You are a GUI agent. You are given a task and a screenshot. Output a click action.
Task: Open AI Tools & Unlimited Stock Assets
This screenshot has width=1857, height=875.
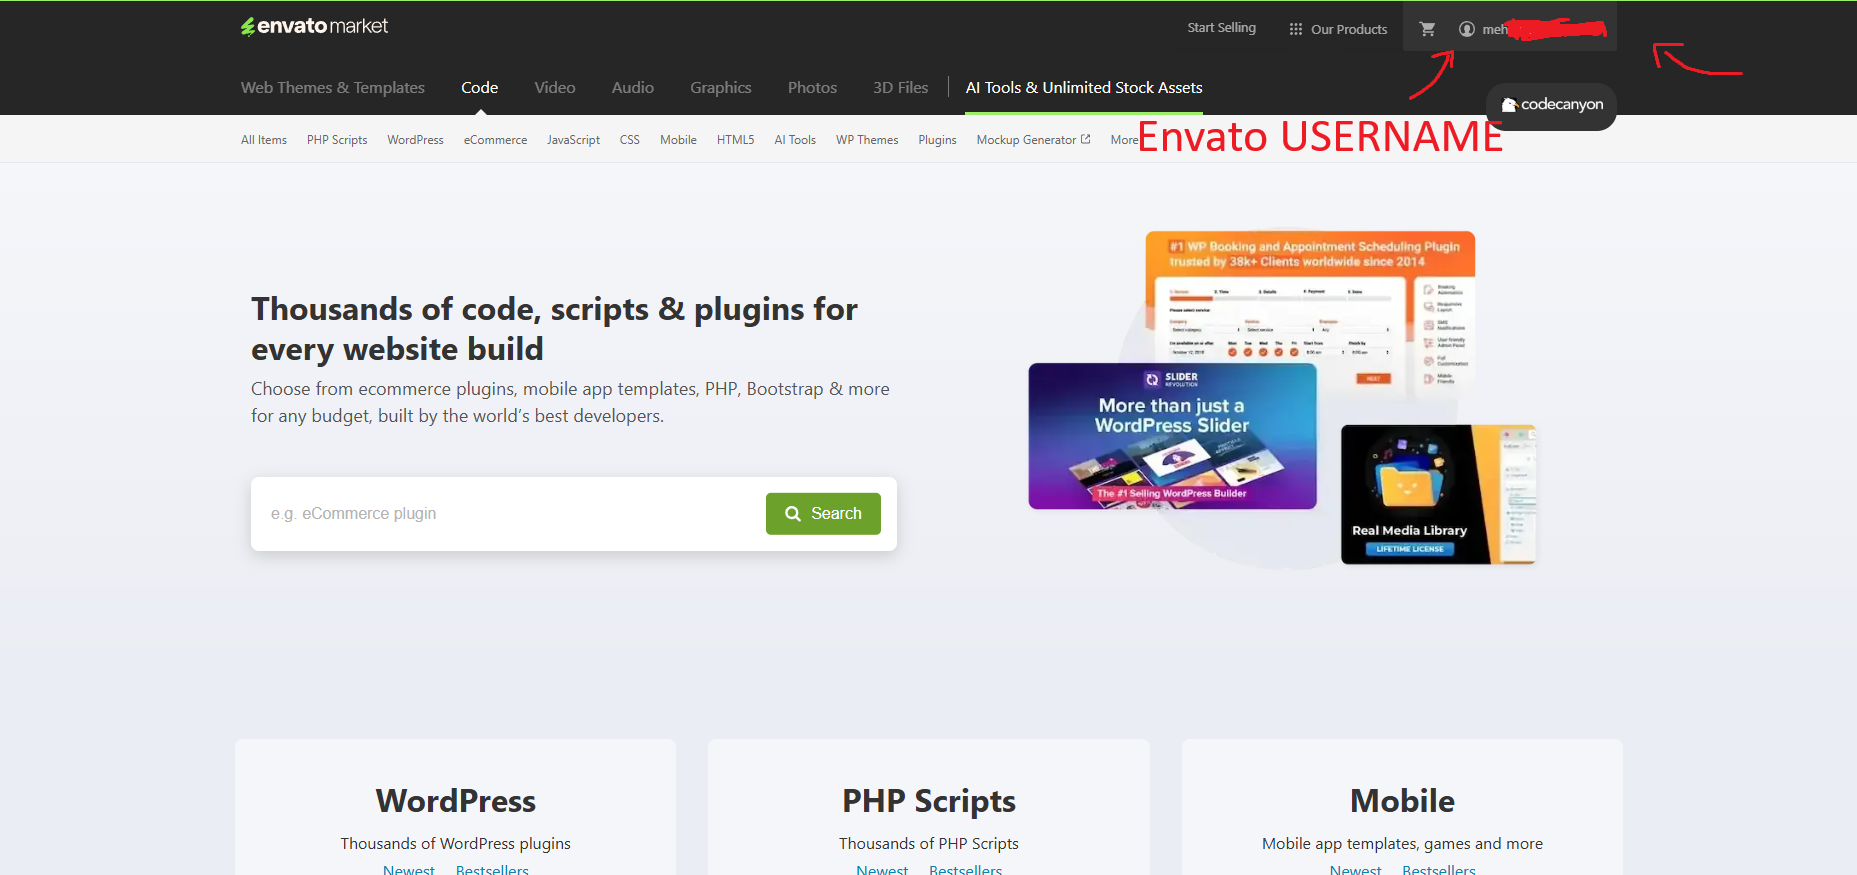coord(1084,87)
